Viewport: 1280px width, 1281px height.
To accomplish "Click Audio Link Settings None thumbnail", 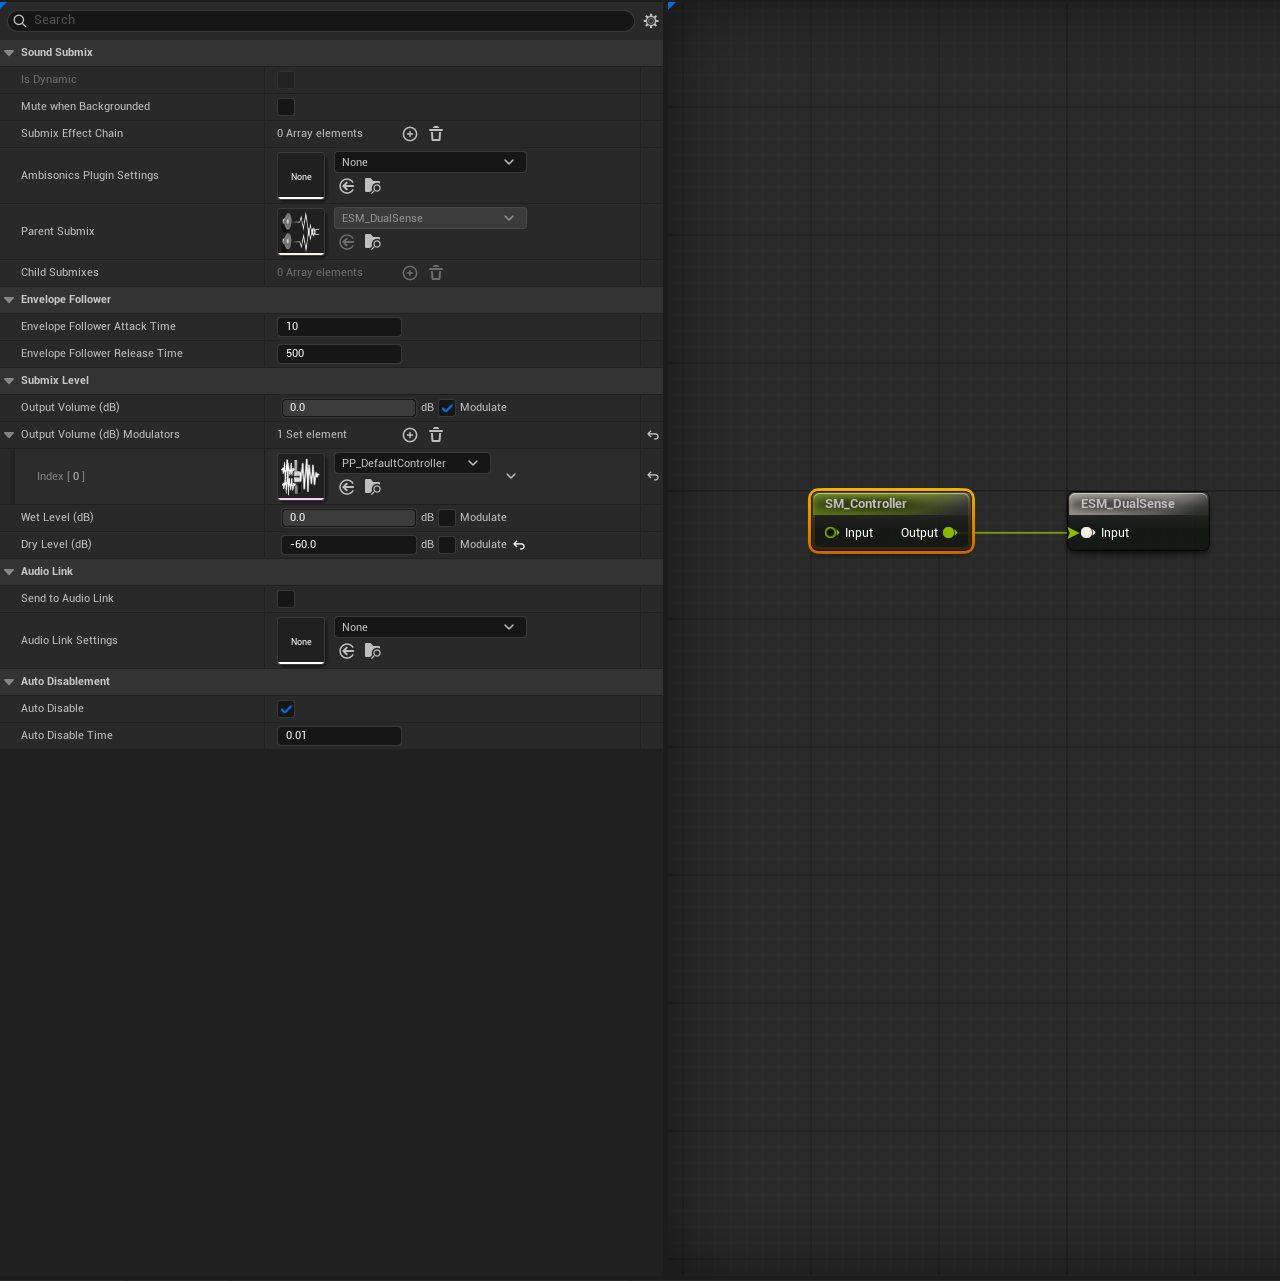I will click(301, 641).
